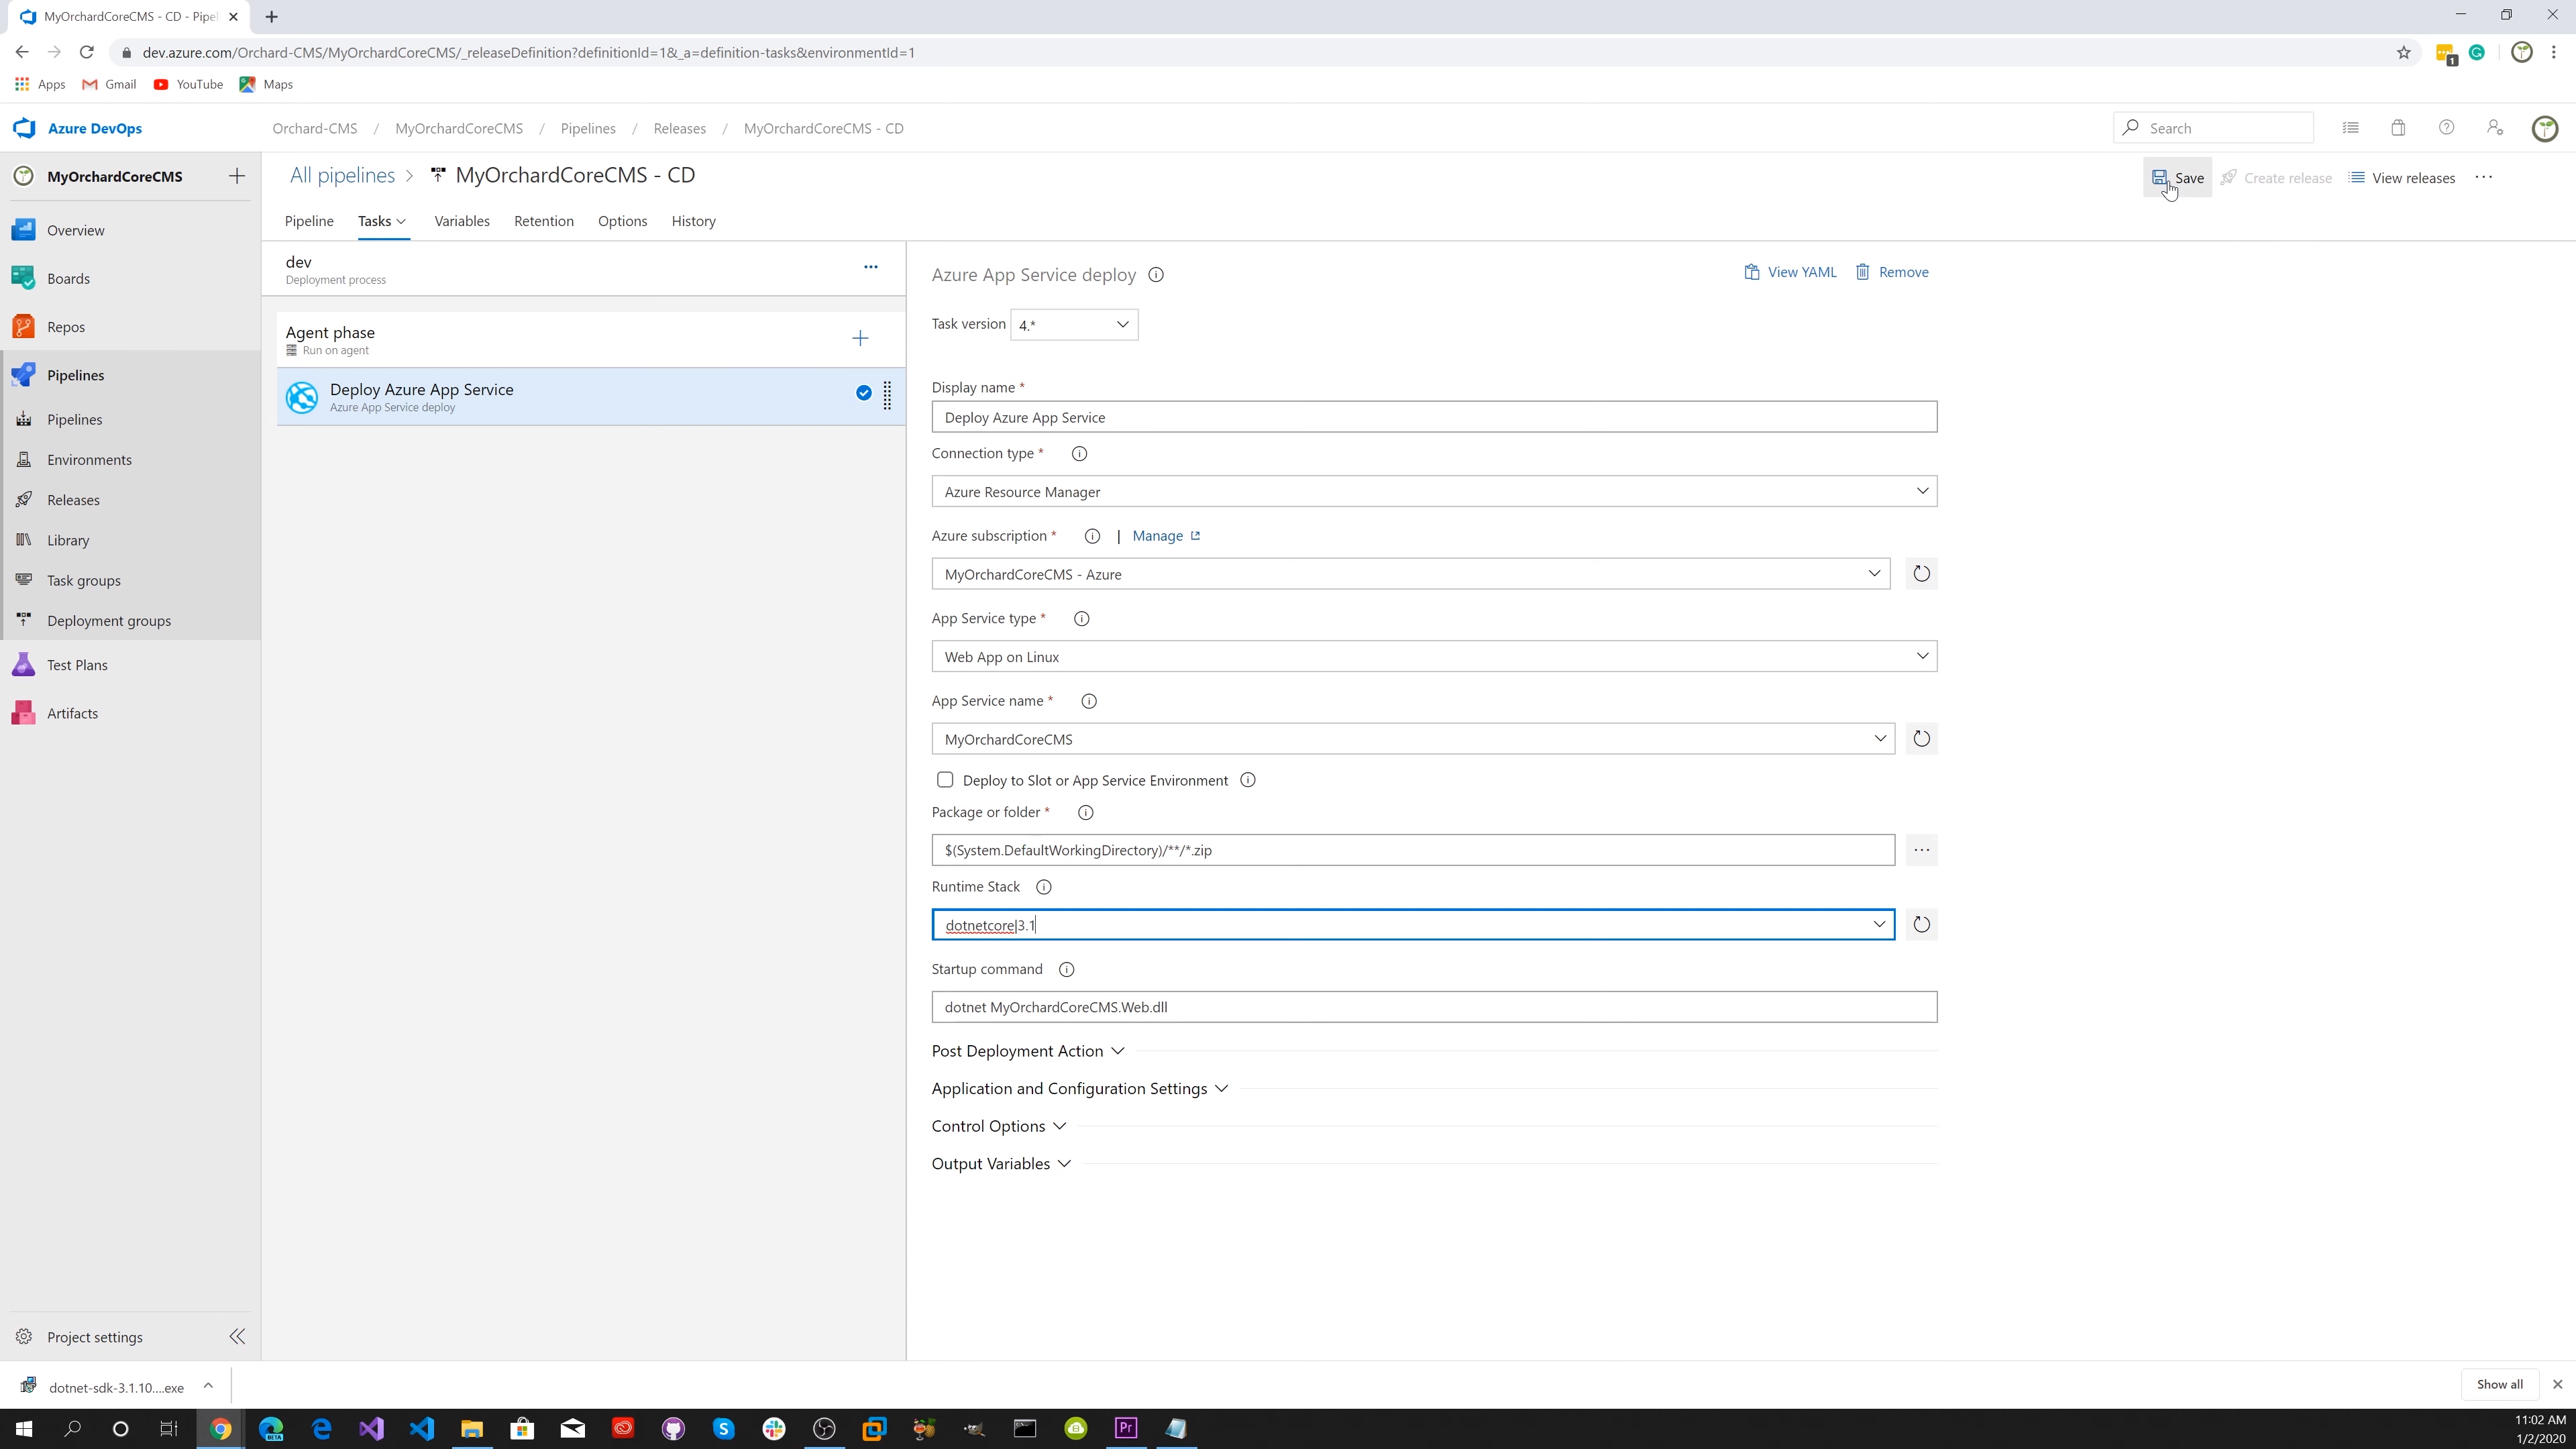Screen dimensions: 2576x1449
Task: Refresh the Runtime Stack list
Action: click(x=1921, y=925)
